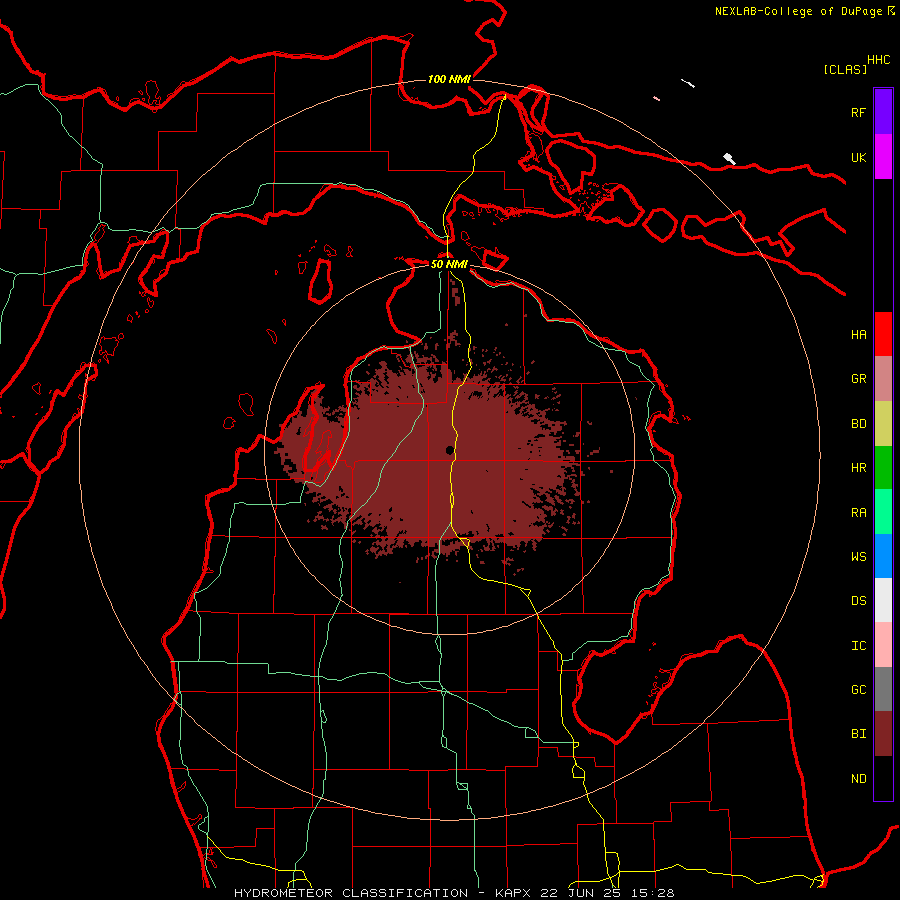900x900 pixels.
Task: Click the HR legend label
Action: [x=858, y=468]
